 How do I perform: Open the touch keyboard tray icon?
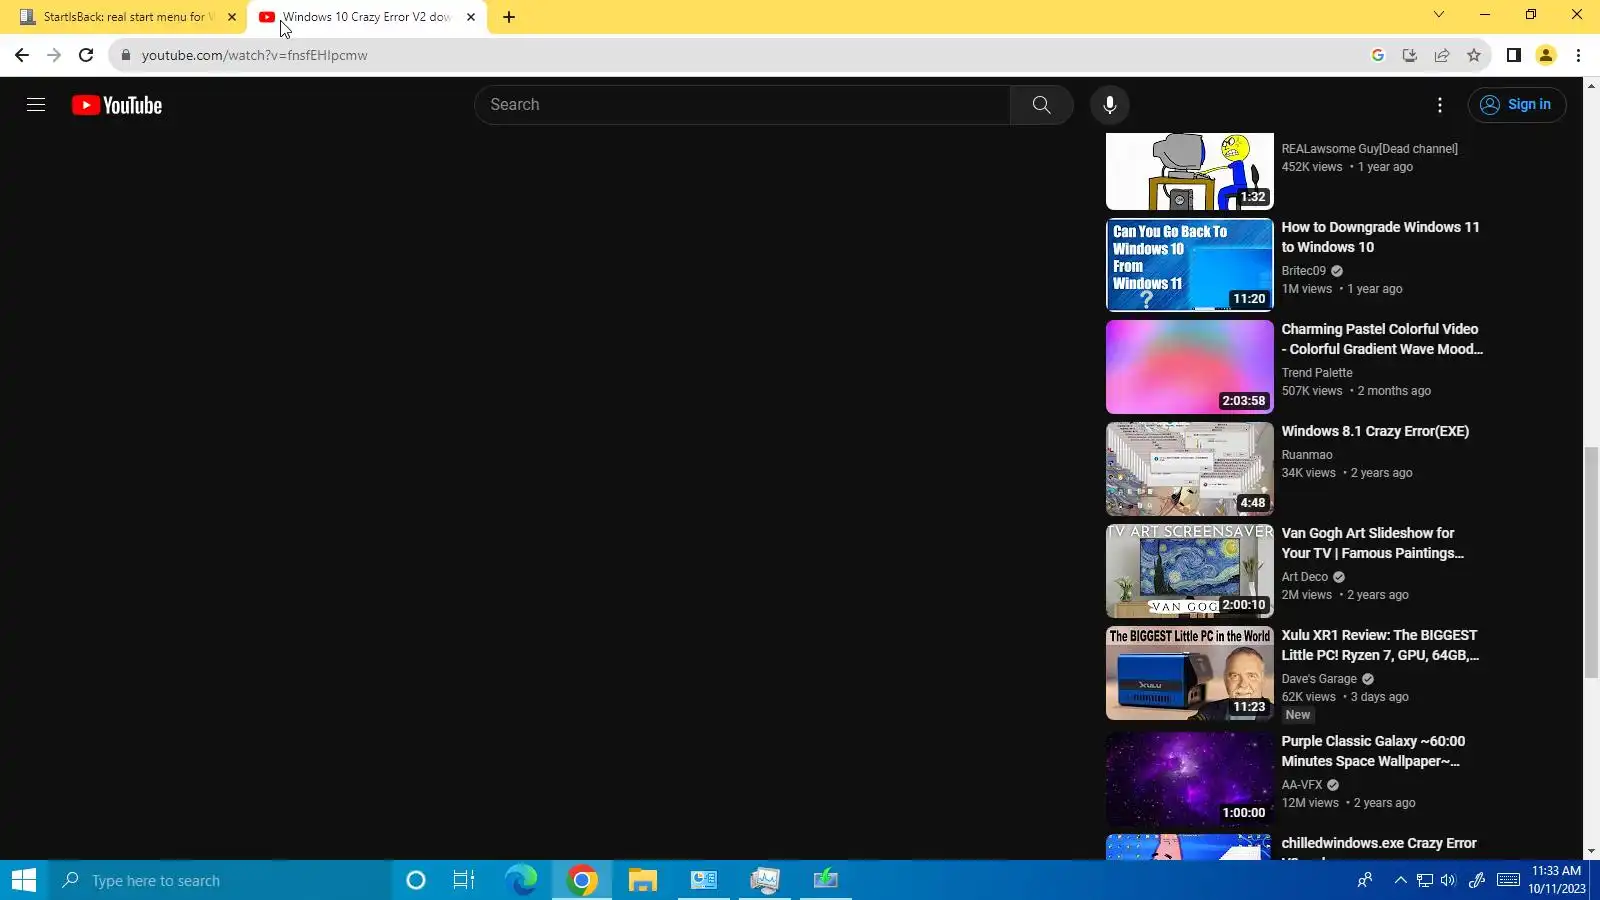(1509, 880)
